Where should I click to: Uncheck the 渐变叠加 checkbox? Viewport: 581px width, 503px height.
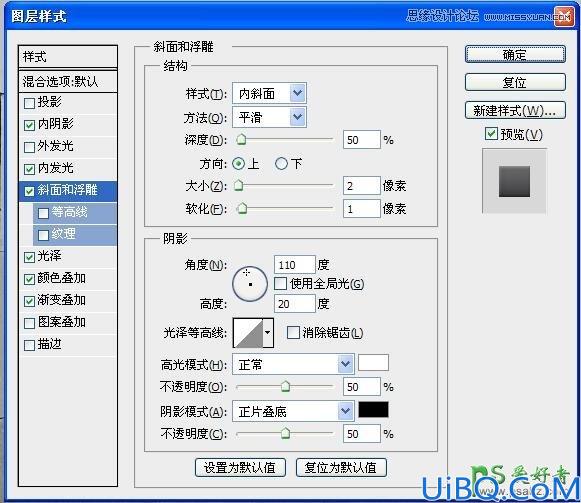coord(29,301)
